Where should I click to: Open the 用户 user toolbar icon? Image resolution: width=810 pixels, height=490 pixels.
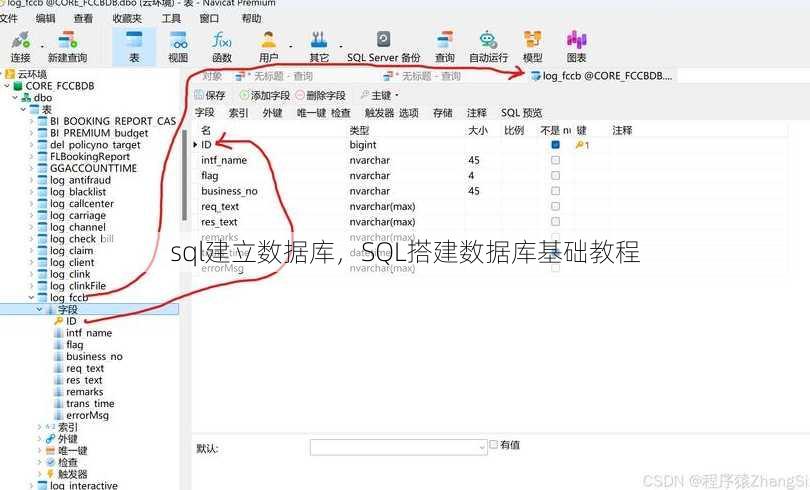(268, 46)
